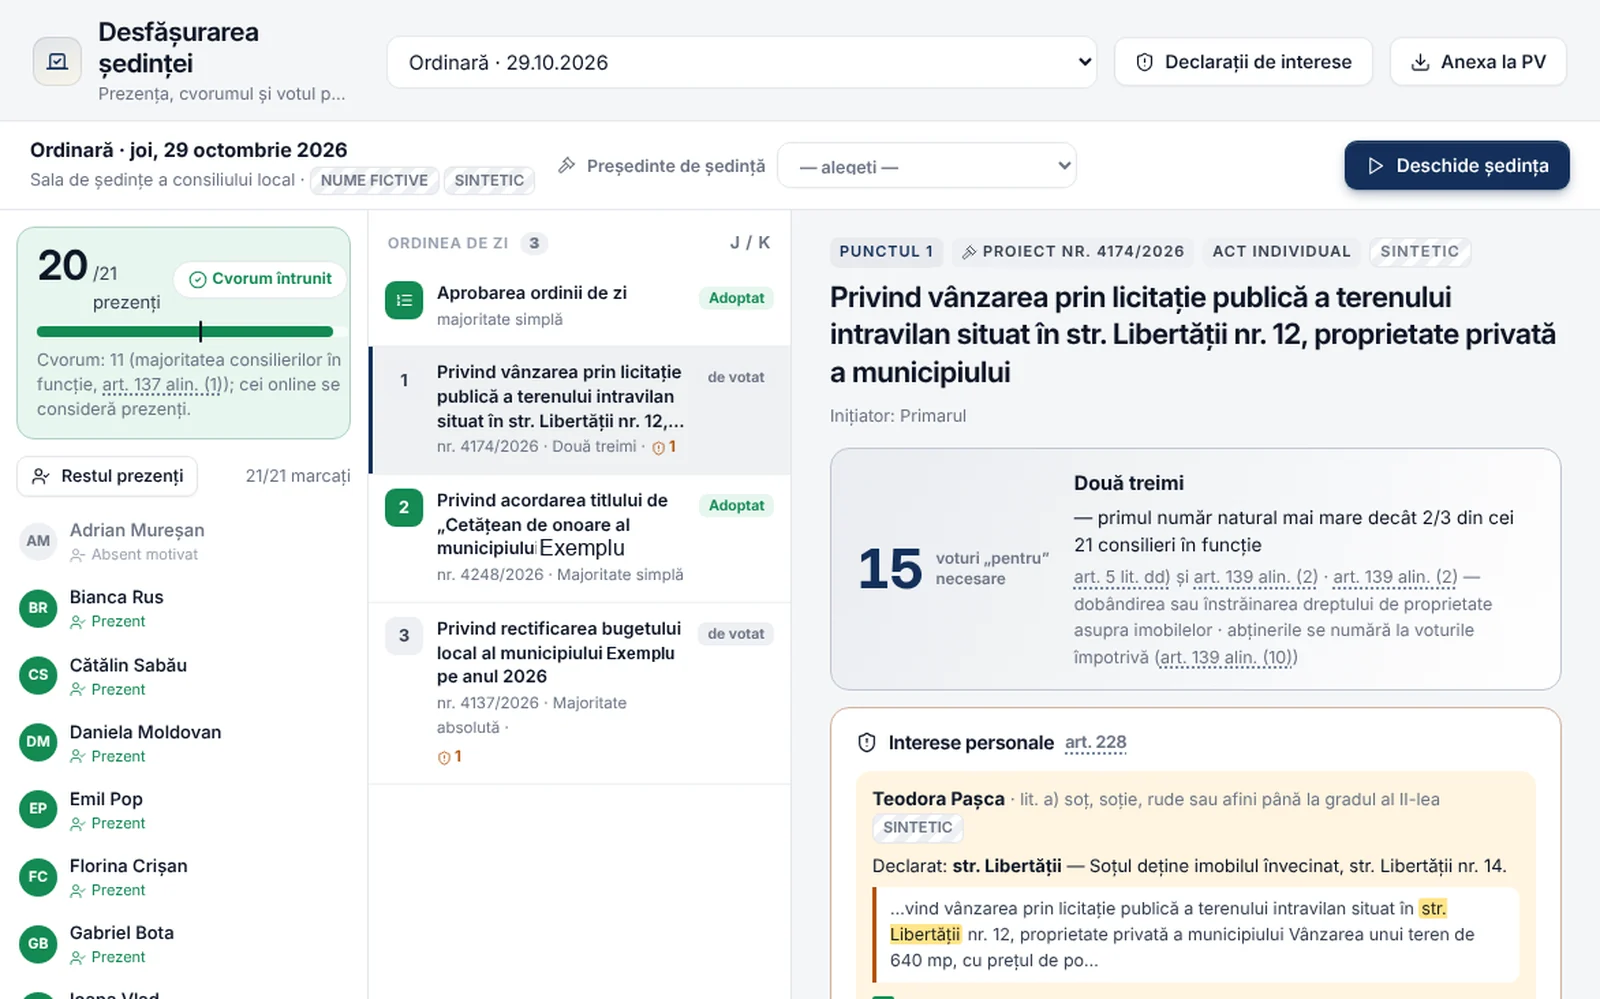
Task: Toggle Cătălin Sabău Prezent status
Action: coord(107,689)
